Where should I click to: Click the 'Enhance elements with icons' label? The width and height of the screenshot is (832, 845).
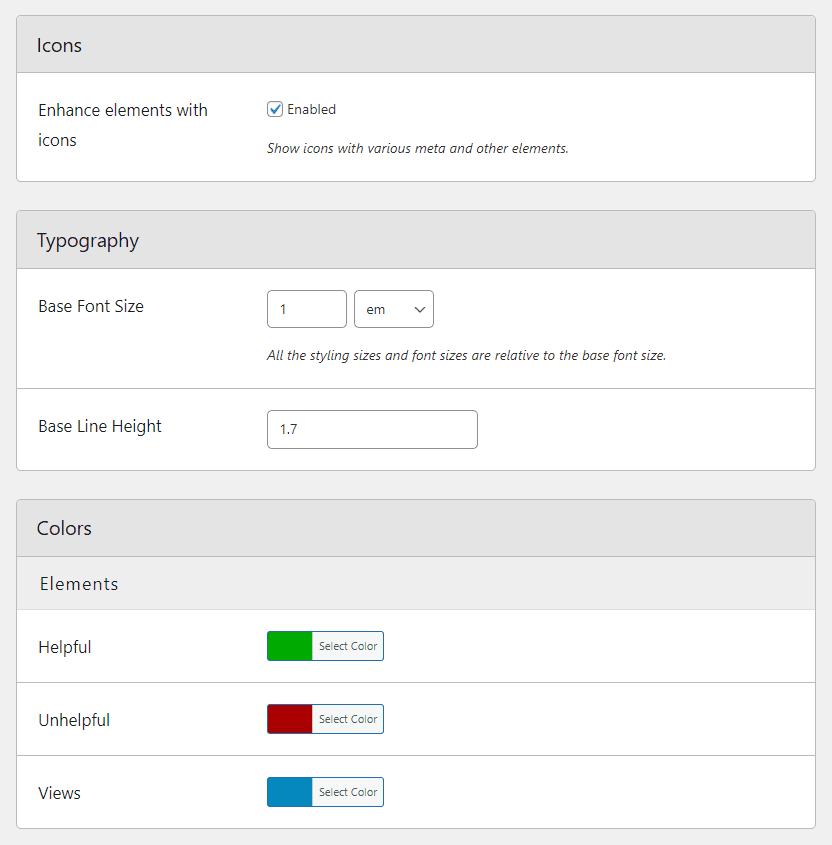click(x=123, y=125)
